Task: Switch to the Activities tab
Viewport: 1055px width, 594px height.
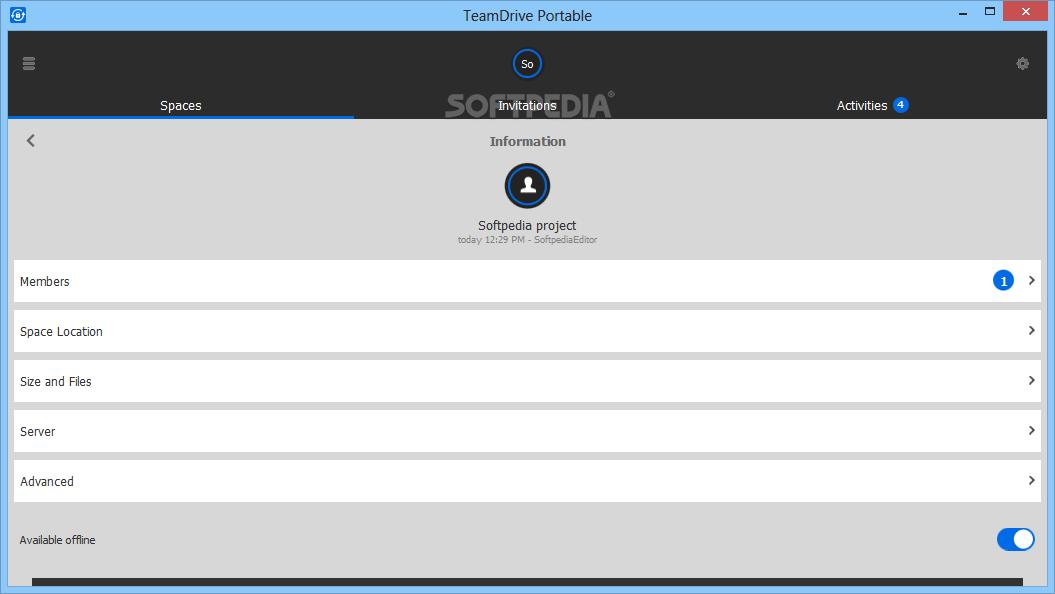Action: pyautogui.click(x=873, y=106)
